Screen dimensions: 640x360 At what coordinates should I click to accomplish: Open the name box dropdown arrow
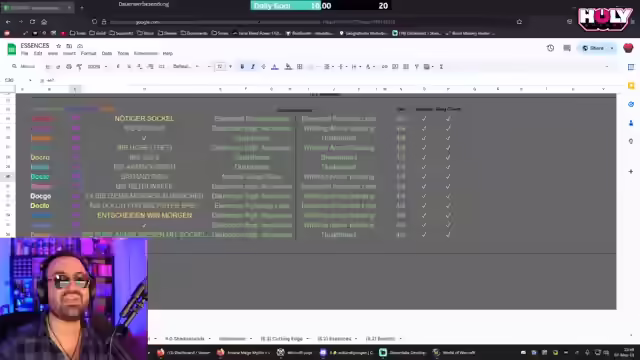coord(30,80)
